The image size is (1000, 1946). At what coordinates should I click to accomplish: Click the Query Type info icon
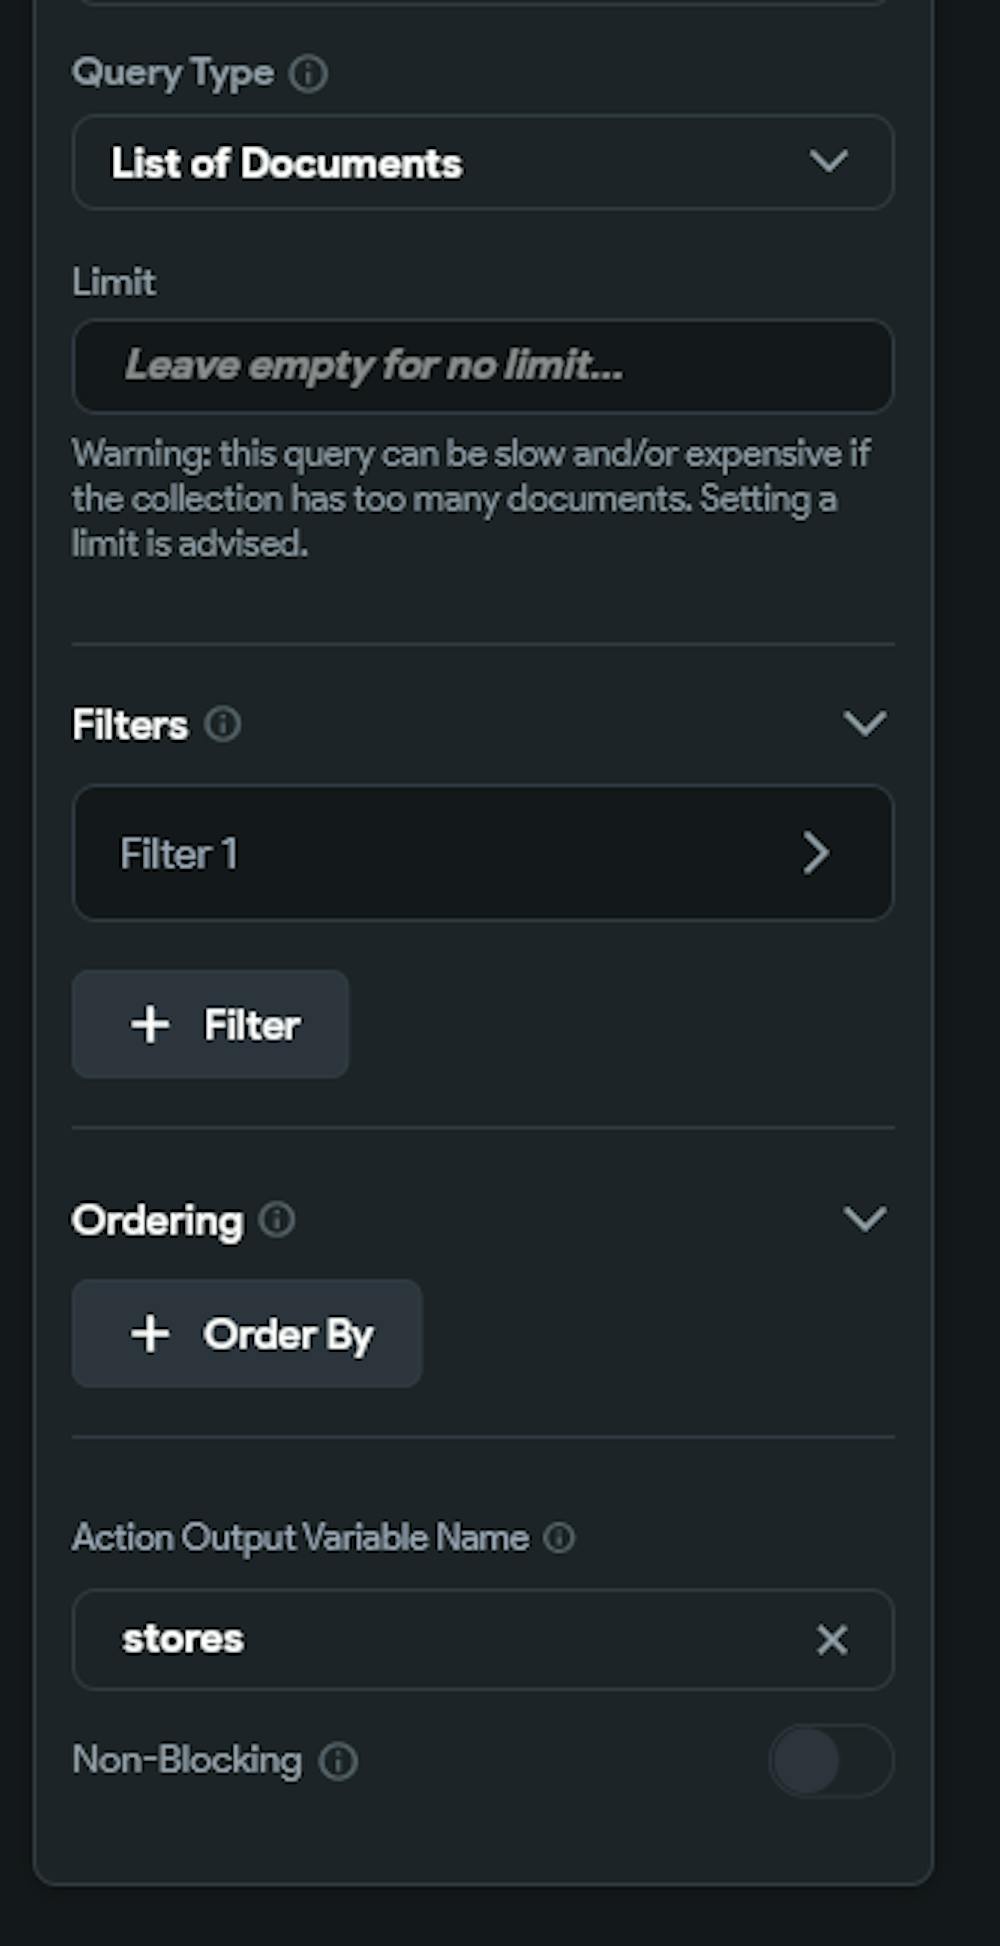(x=308, y=74)
